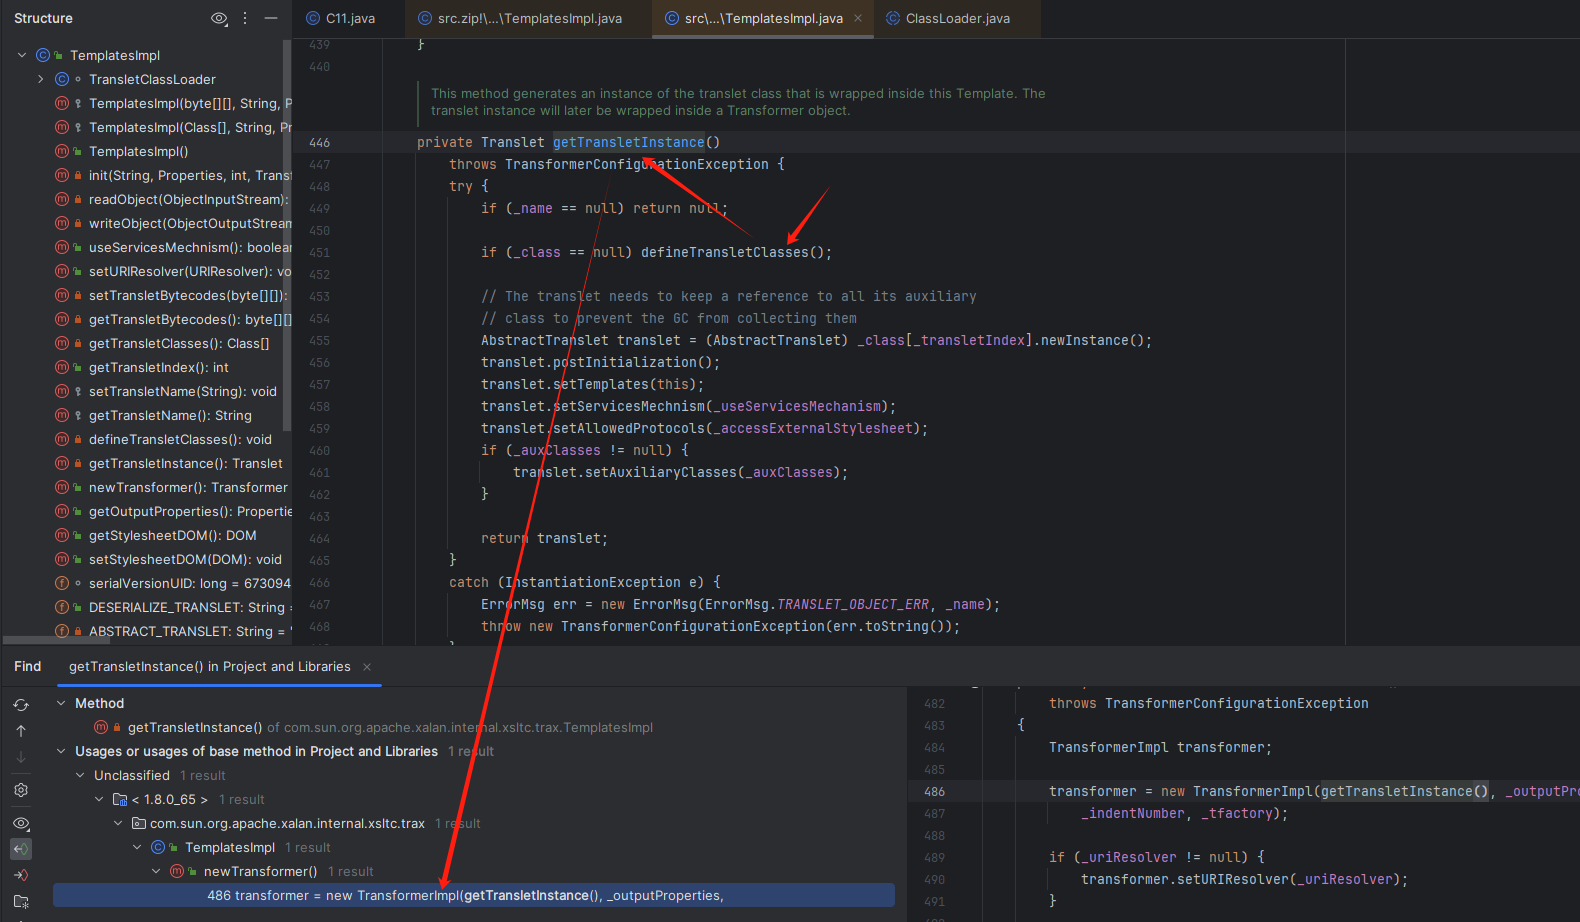This screenshot has height=922, width=1580.
Task: Click the method icon of writeObject(ObjectOutputStream)
Action: [62, 223]
